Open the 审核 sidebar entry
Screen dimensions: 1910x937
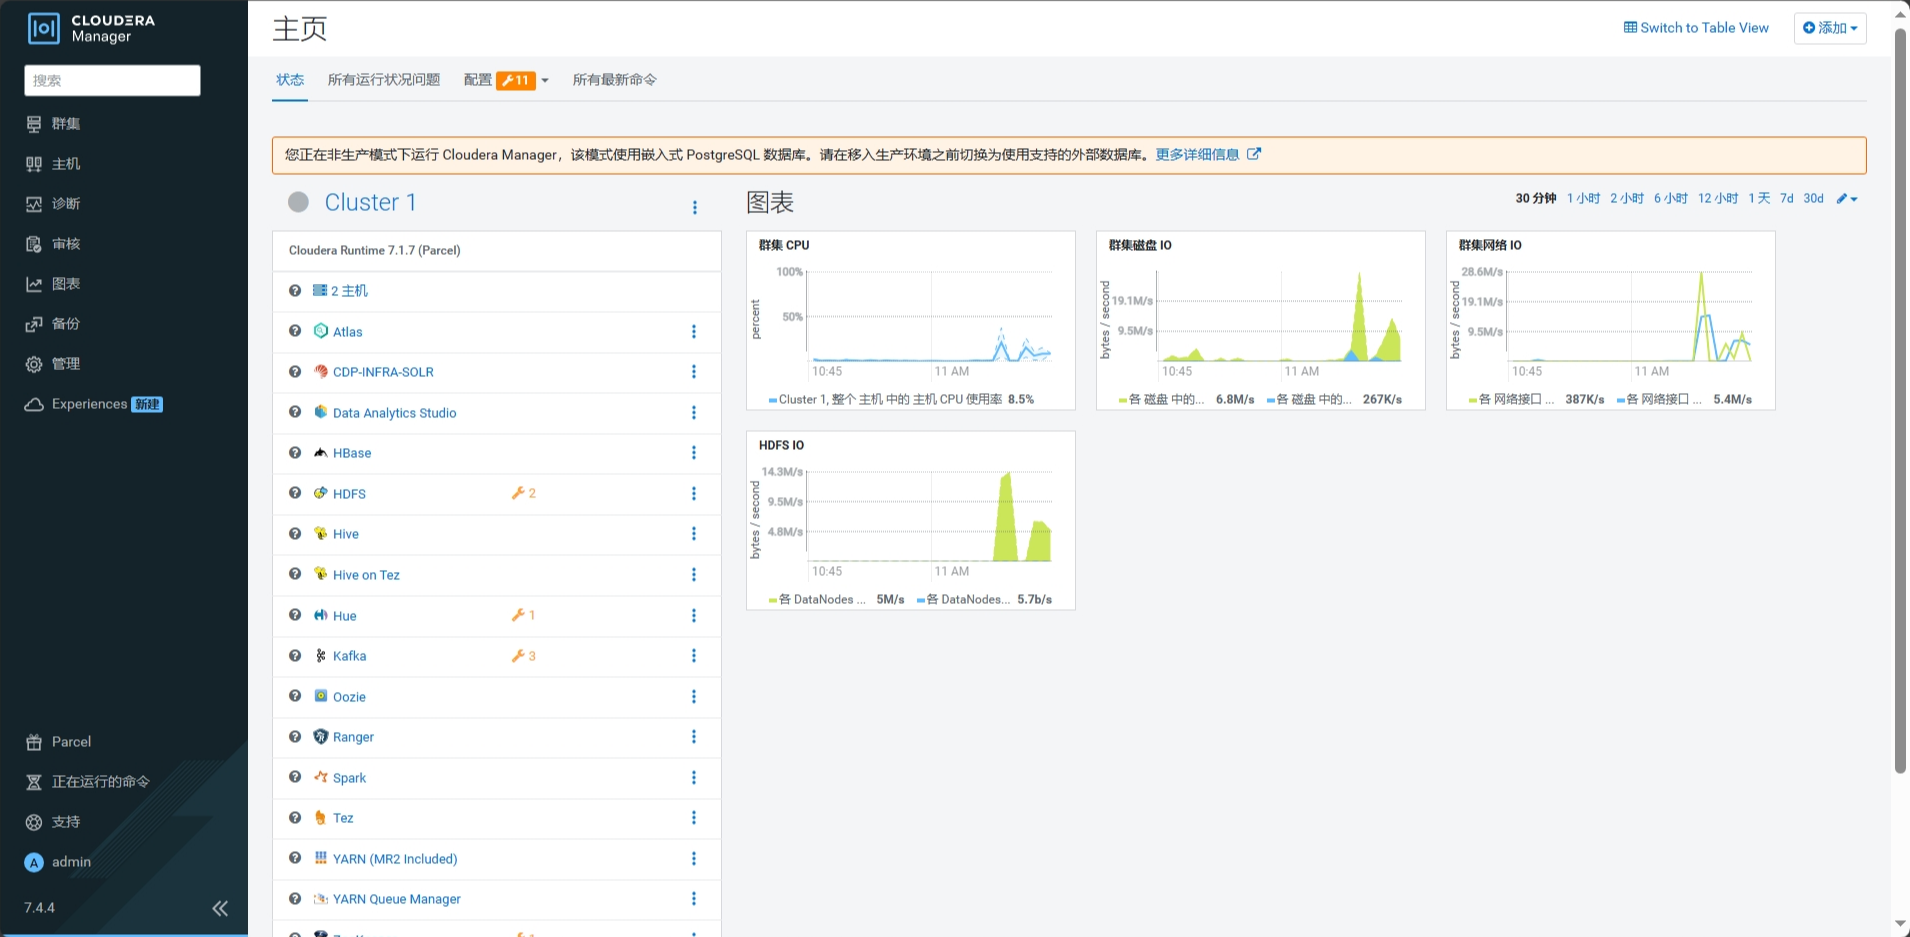(x=54, y=244)
